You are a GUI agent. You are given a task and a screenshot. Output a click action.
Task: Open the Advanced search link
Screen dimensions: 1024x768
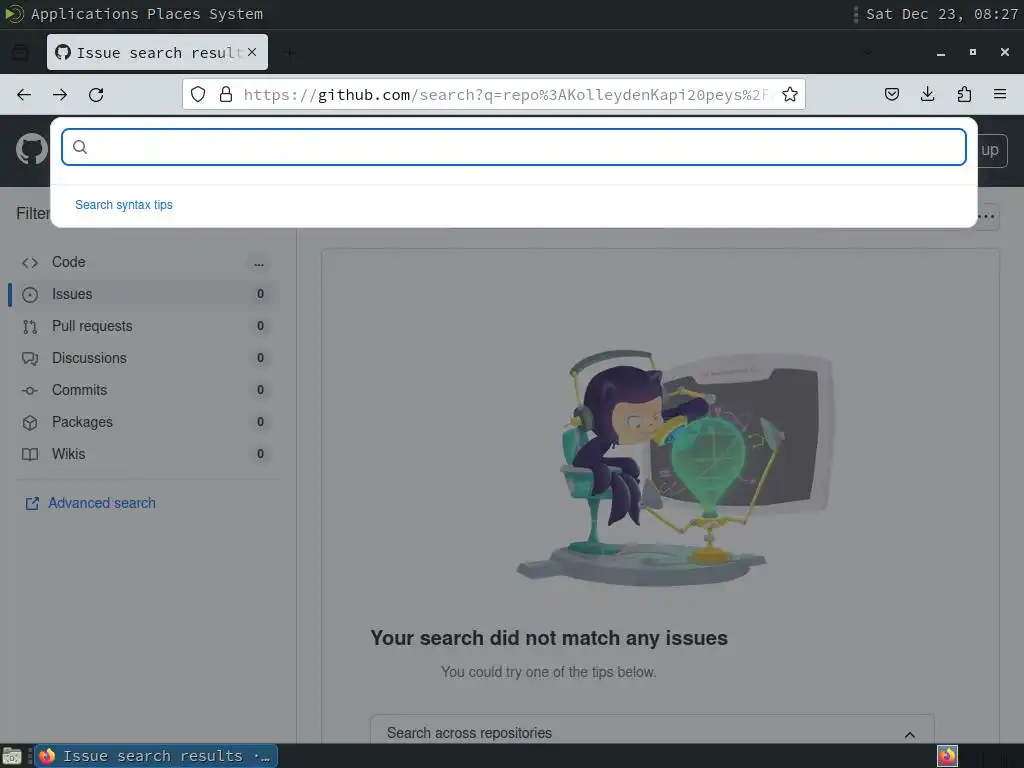91,504
